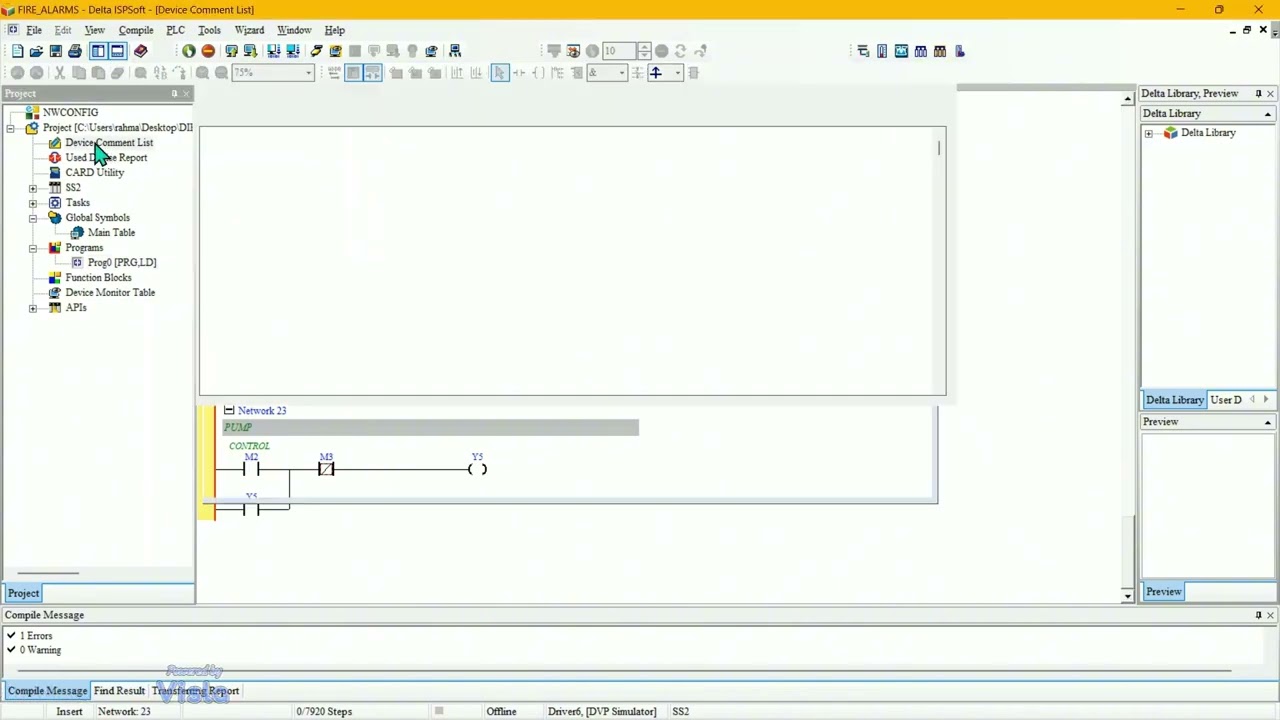Viewport: 1280px width, 720px height.
Task: Click the debug watch icon on top toolbar
Action: click(573, 51)
